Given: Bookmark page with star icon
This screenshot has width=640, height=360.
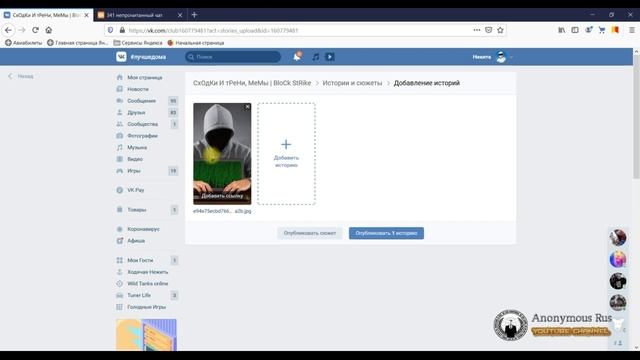Looking at the screenshot, I should [x=500, y=30].
